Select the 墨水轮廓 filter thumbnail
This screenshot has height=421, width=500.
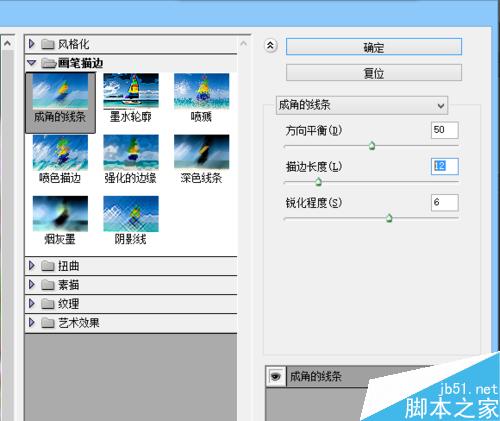coord(131,91)
